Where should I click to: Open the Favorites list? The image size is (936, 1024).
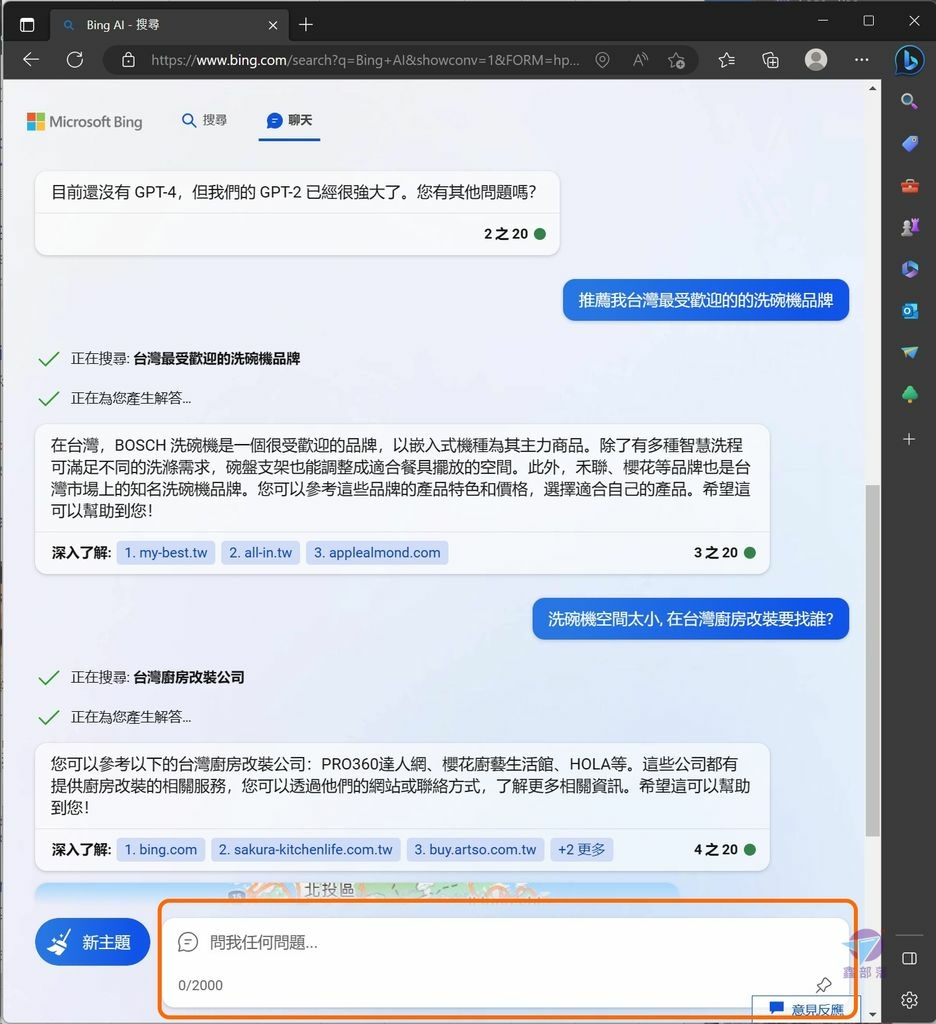tap(726, 60)
